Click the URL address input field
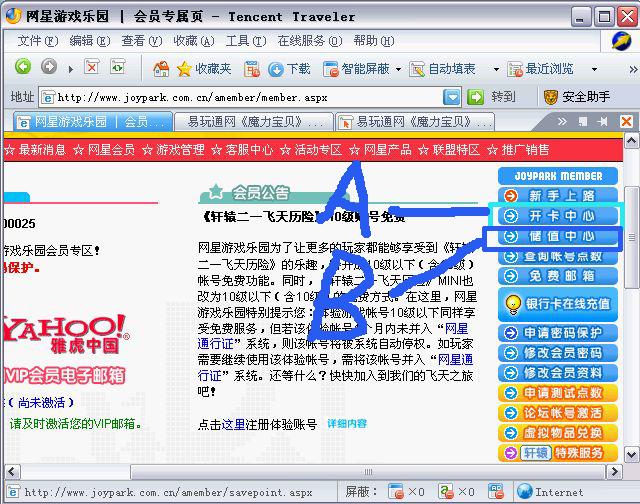640x504 pixels. click(249, 98)
